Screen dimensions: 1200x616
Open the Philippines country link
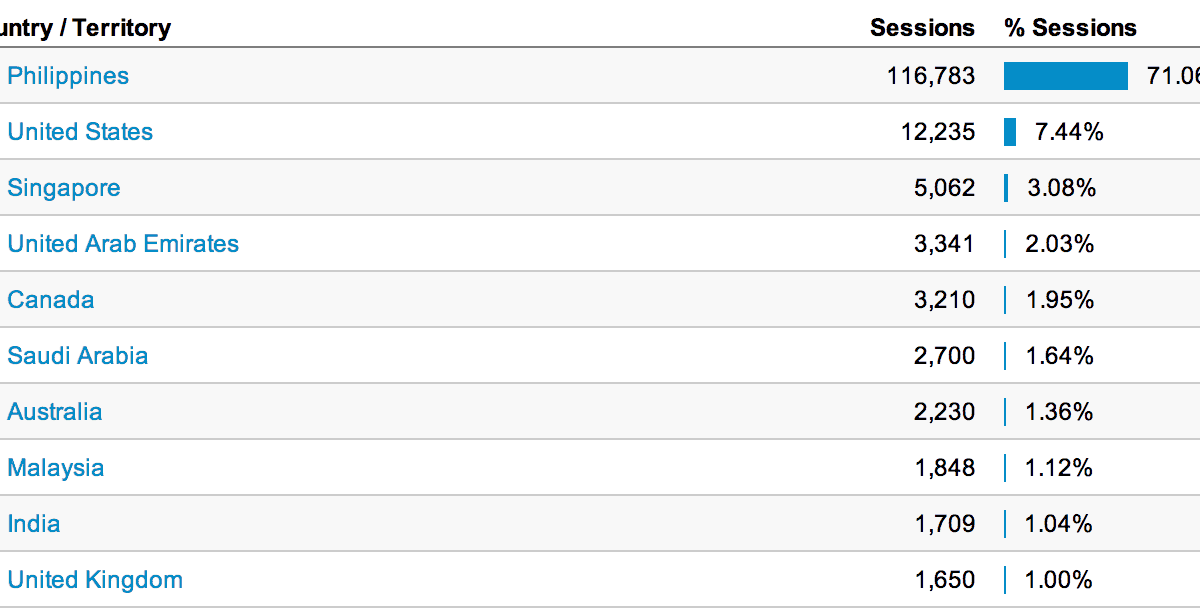tap(68, 76)
